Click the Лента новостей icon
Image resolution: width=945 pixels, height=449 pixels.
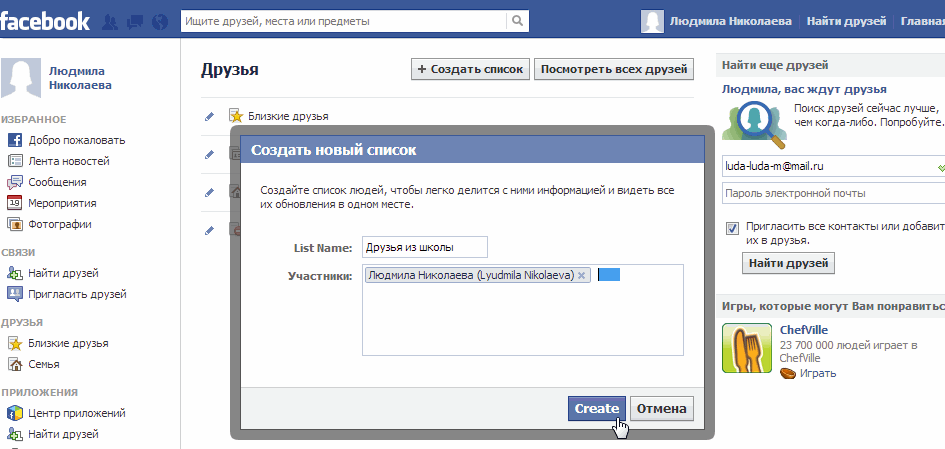click(14, 162)
